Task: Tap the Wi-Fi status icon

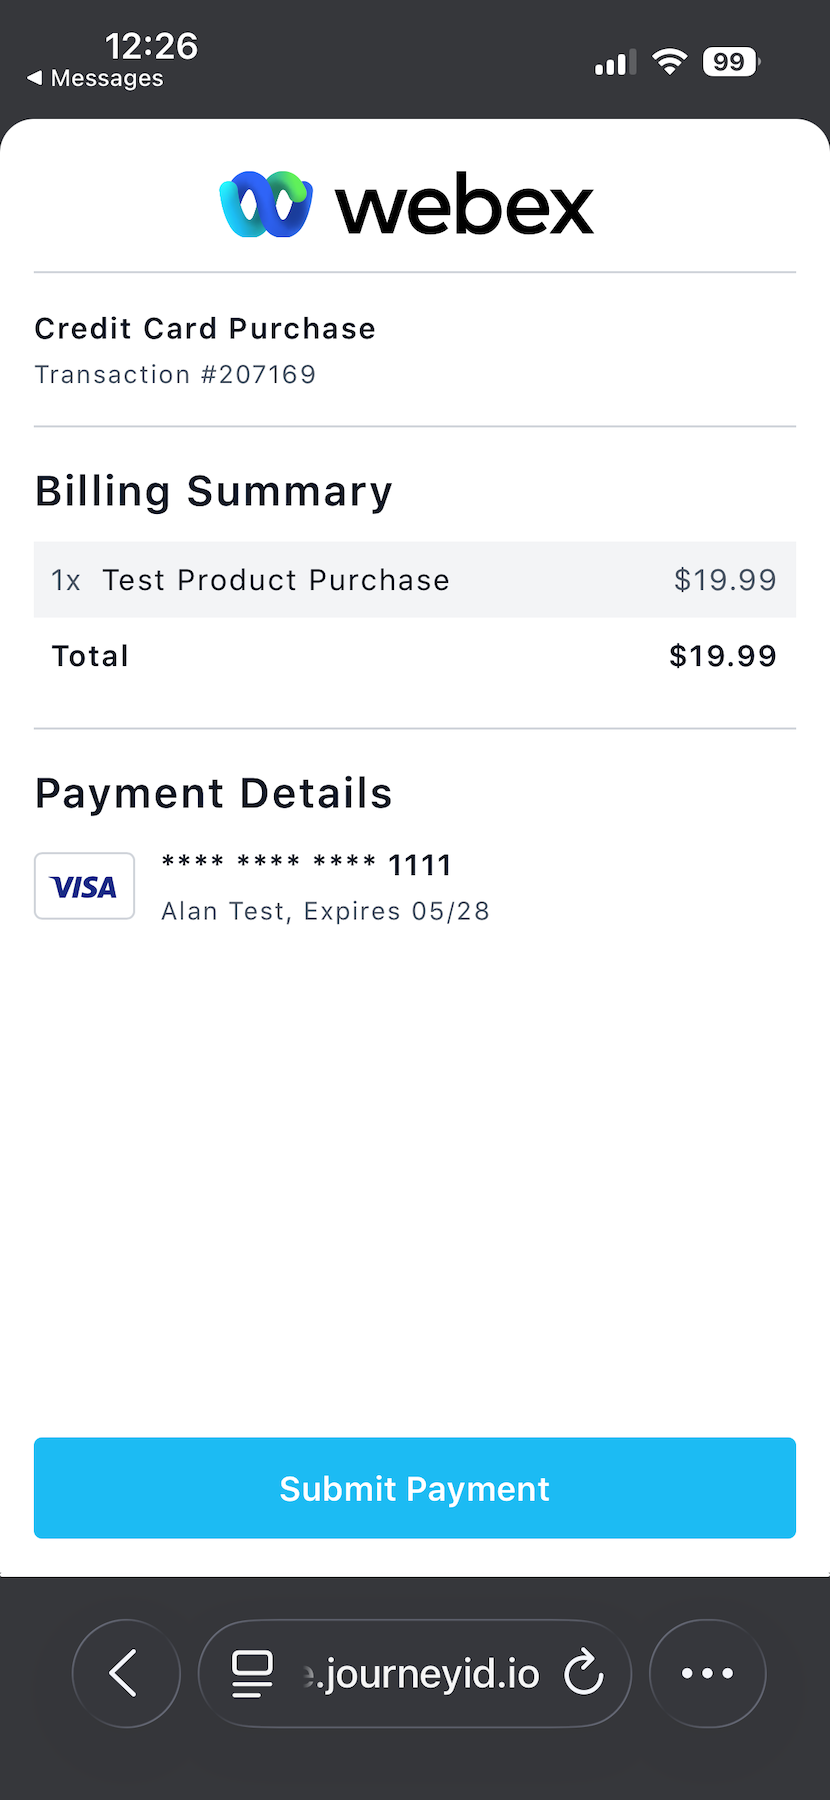Action: [669, 62]
